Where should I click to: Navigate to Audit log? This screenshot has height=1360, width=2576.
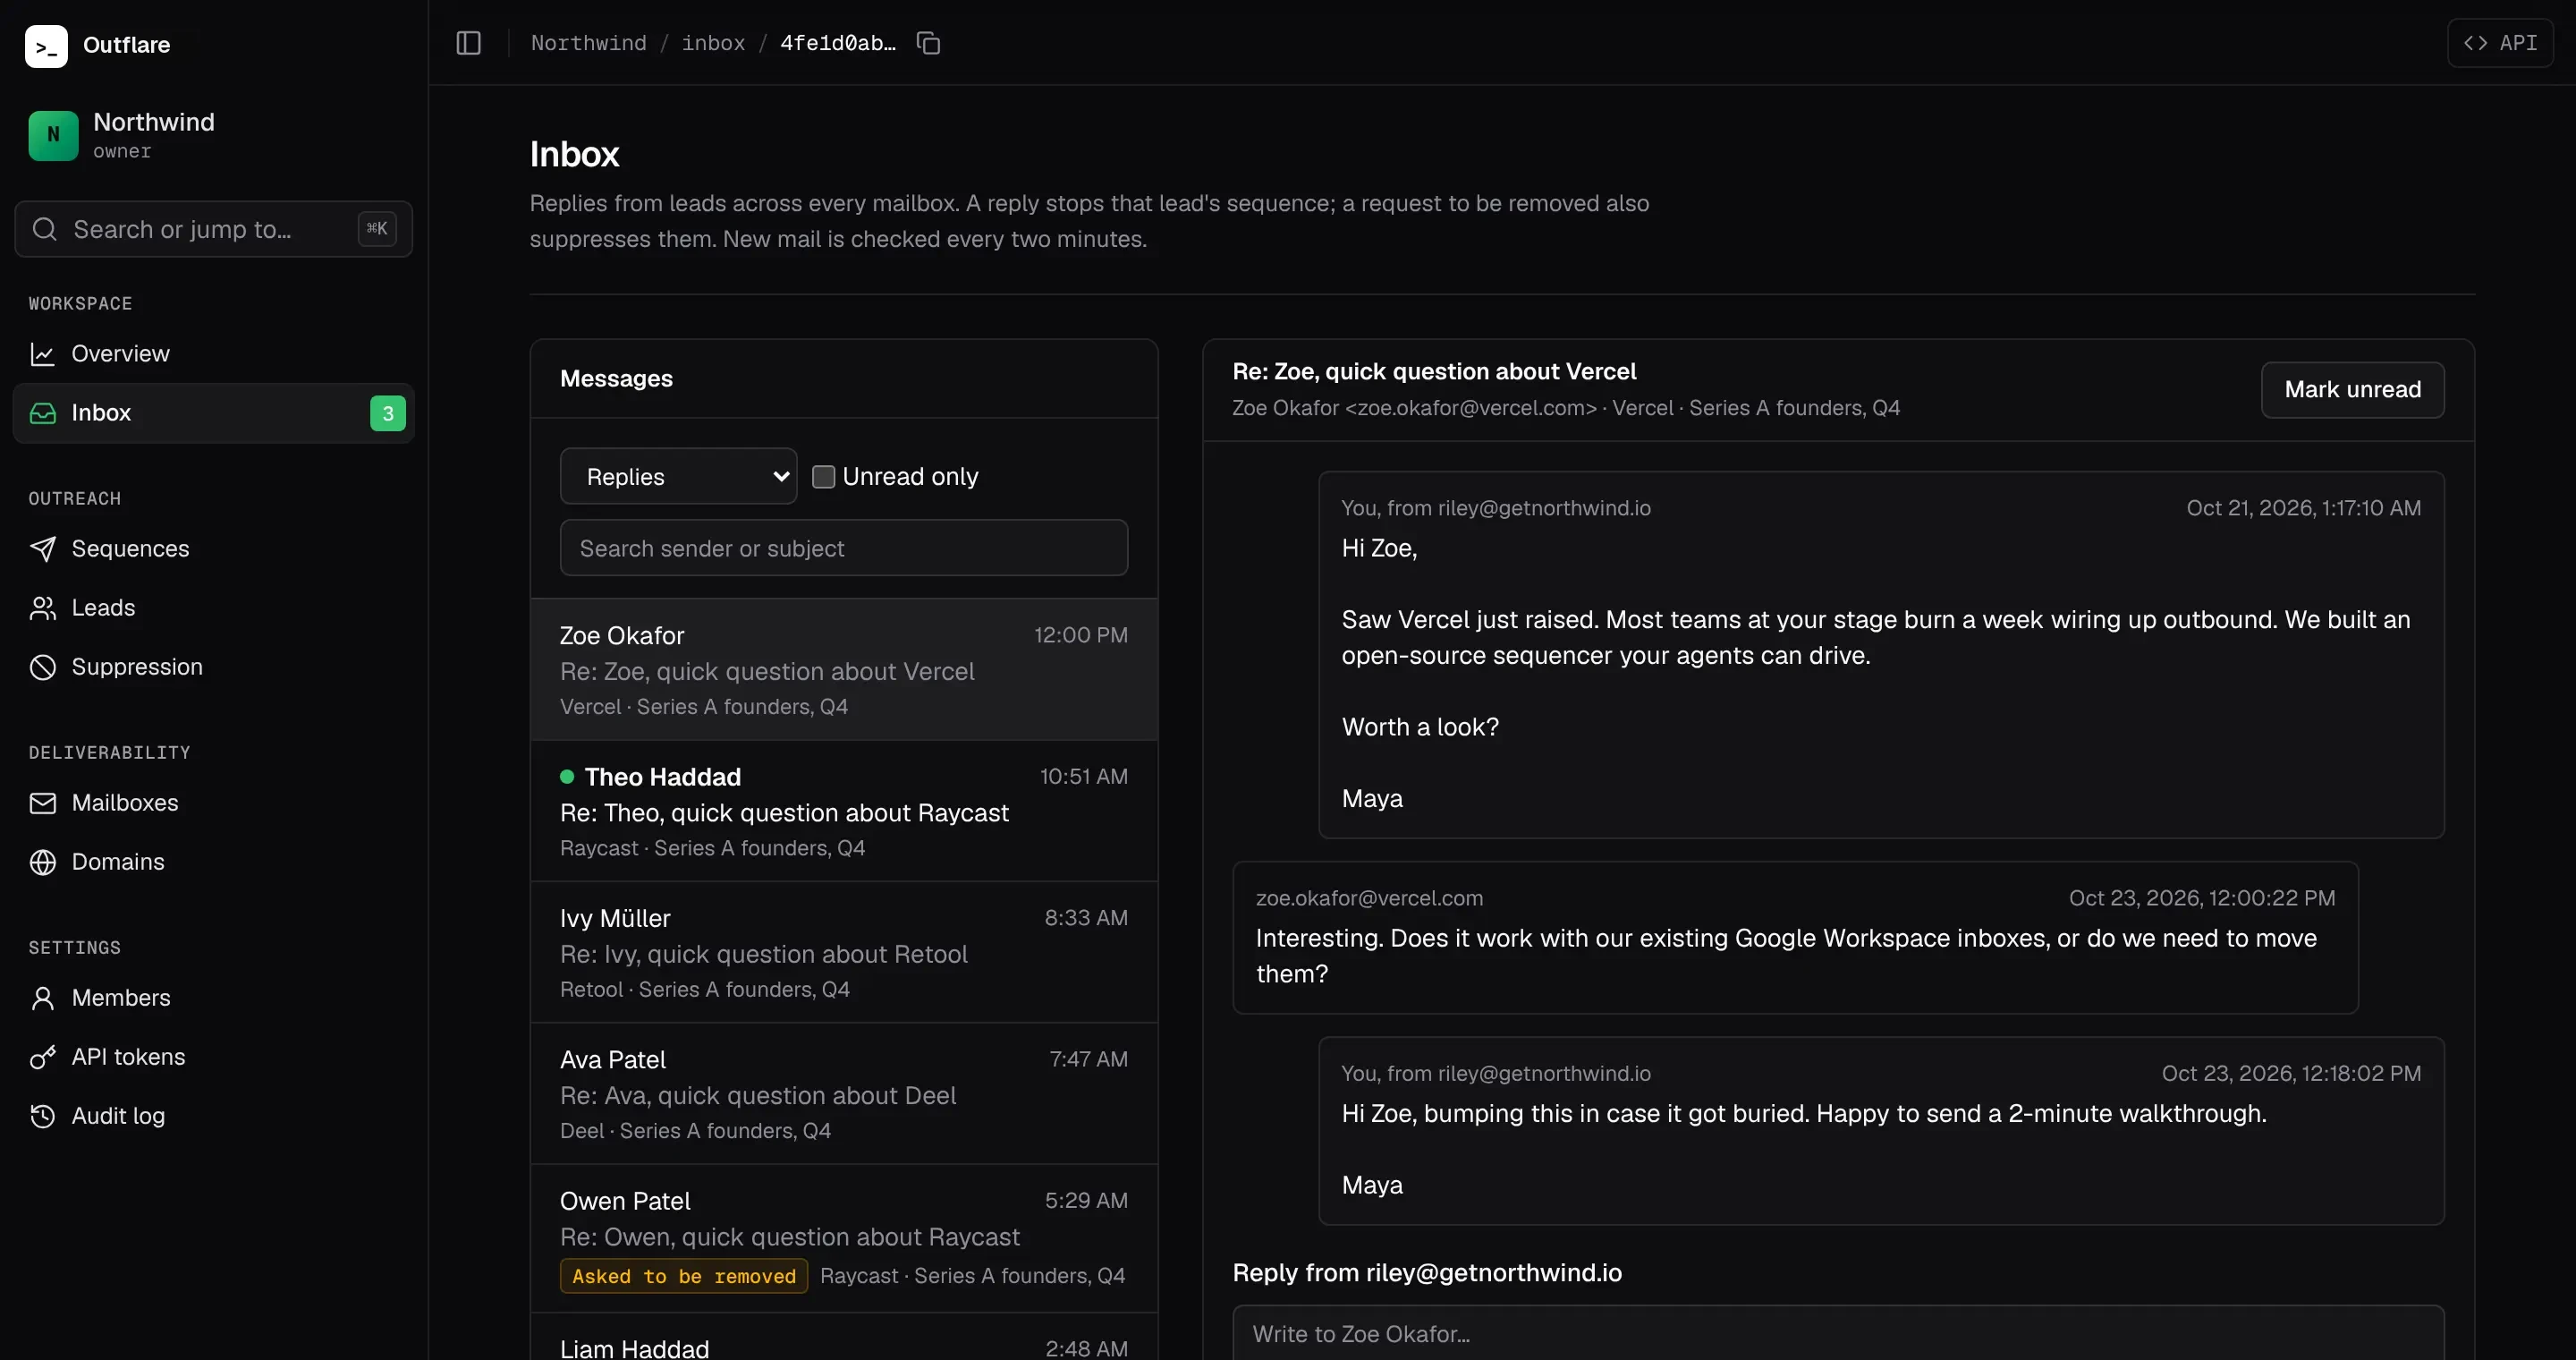(213, 1116)
